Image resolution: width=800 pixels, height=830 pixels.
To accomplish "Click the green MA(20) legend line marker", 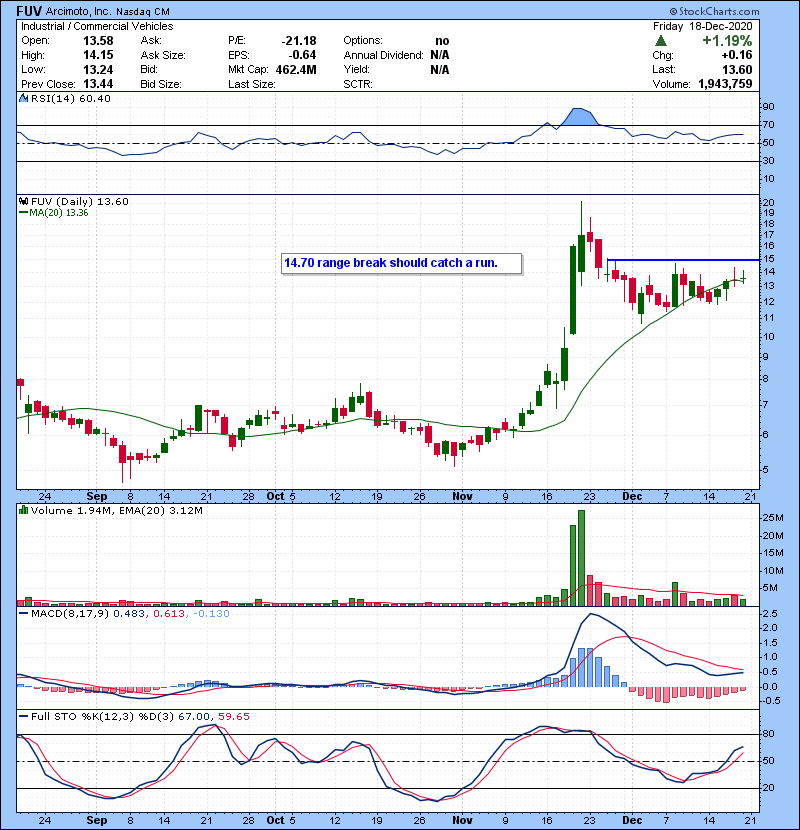I will 23,213.
